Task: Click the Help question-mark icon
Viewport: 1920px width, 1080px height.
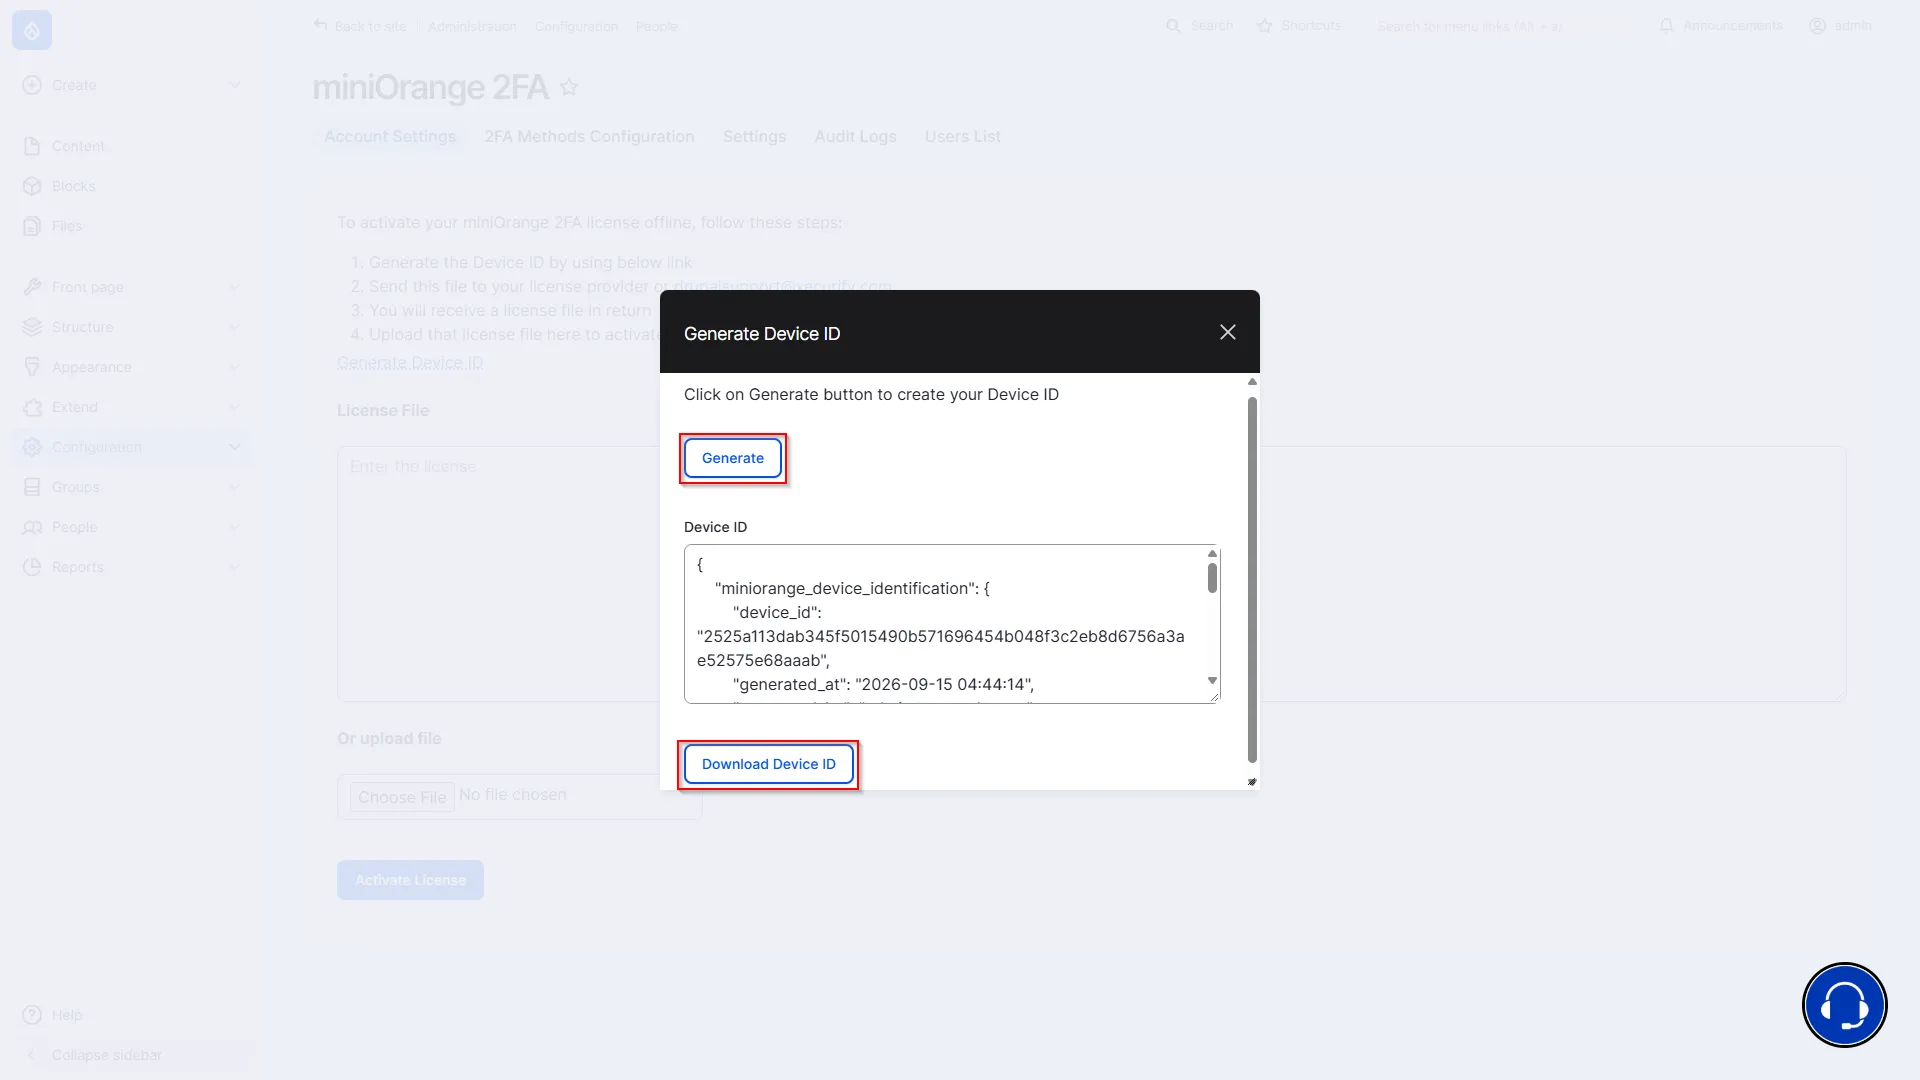Action: (x=32, y=1015)
